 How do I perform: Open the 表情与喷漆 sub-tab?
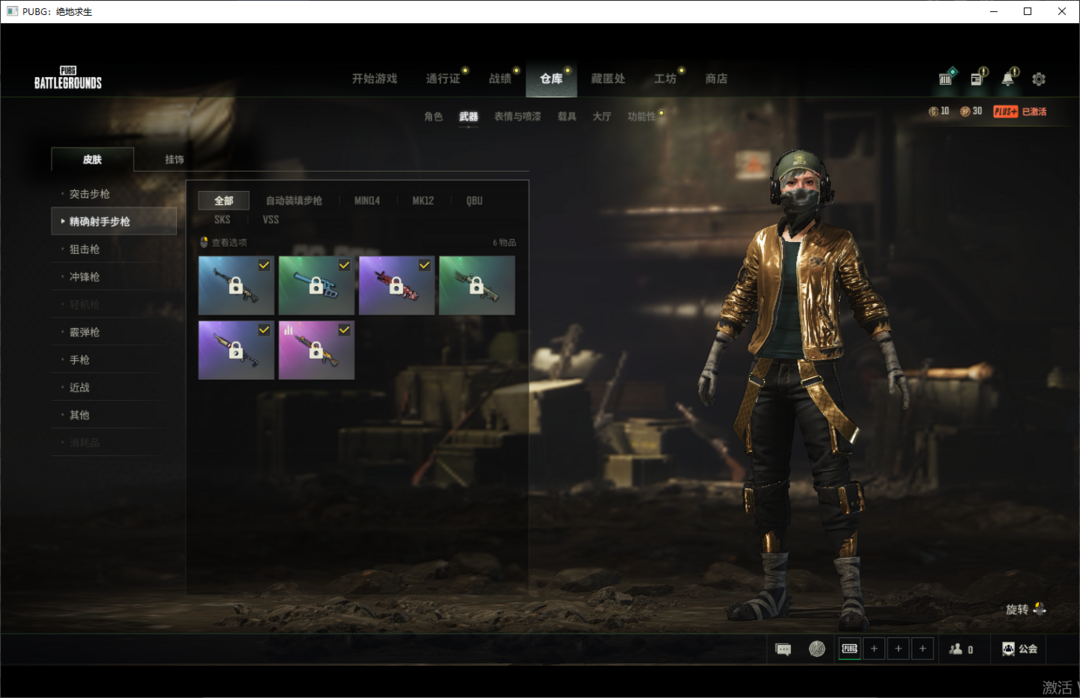click(x=517, y=116)
